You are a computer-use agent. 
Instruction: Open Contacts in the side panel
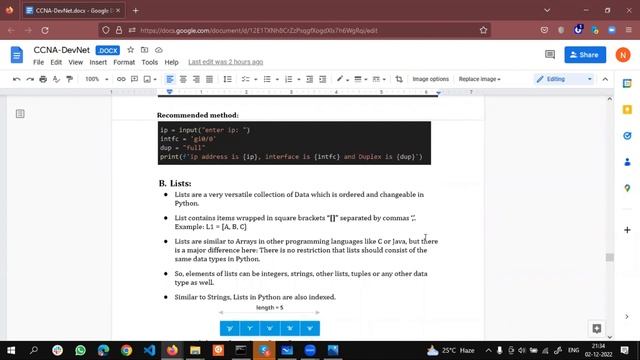(627, 162)
